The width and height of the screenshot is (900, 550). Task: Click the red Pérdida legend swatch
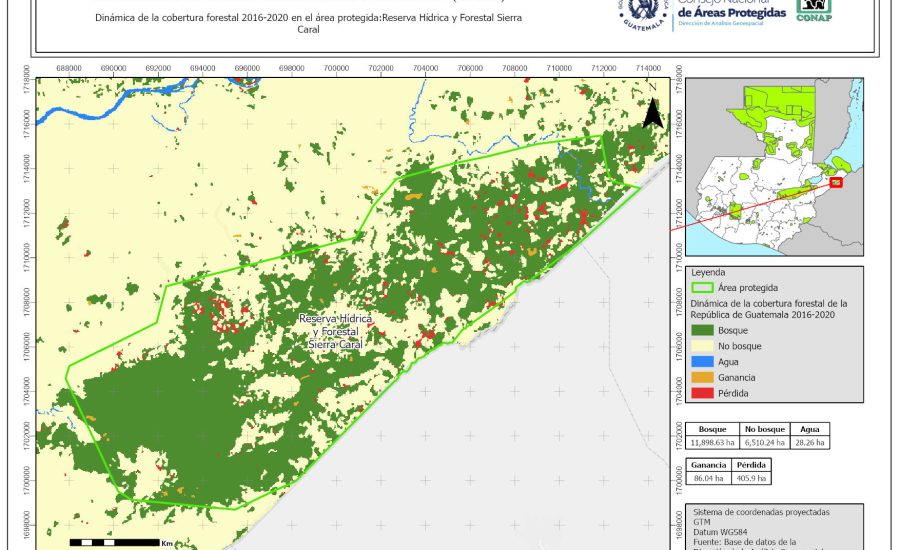point(703,394)
